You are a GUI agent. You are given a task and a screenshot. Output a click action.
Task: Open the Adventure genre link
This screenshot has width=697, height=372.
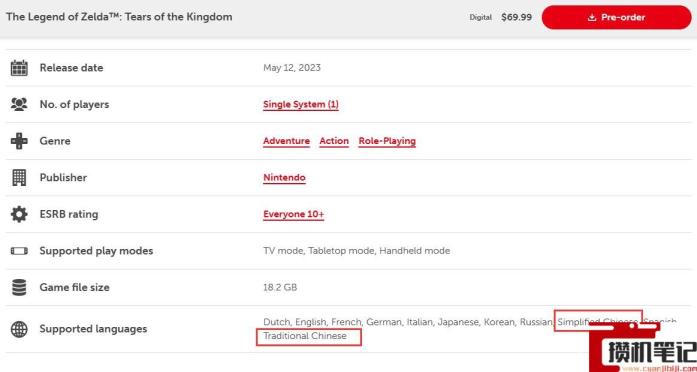click(286, 141)
